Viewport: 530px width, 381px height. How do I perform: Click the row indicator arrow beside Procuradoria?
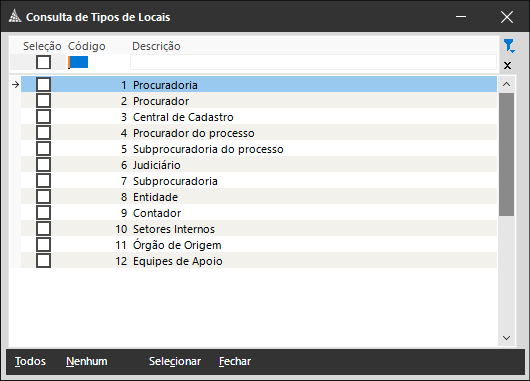[x=16, y=85]
